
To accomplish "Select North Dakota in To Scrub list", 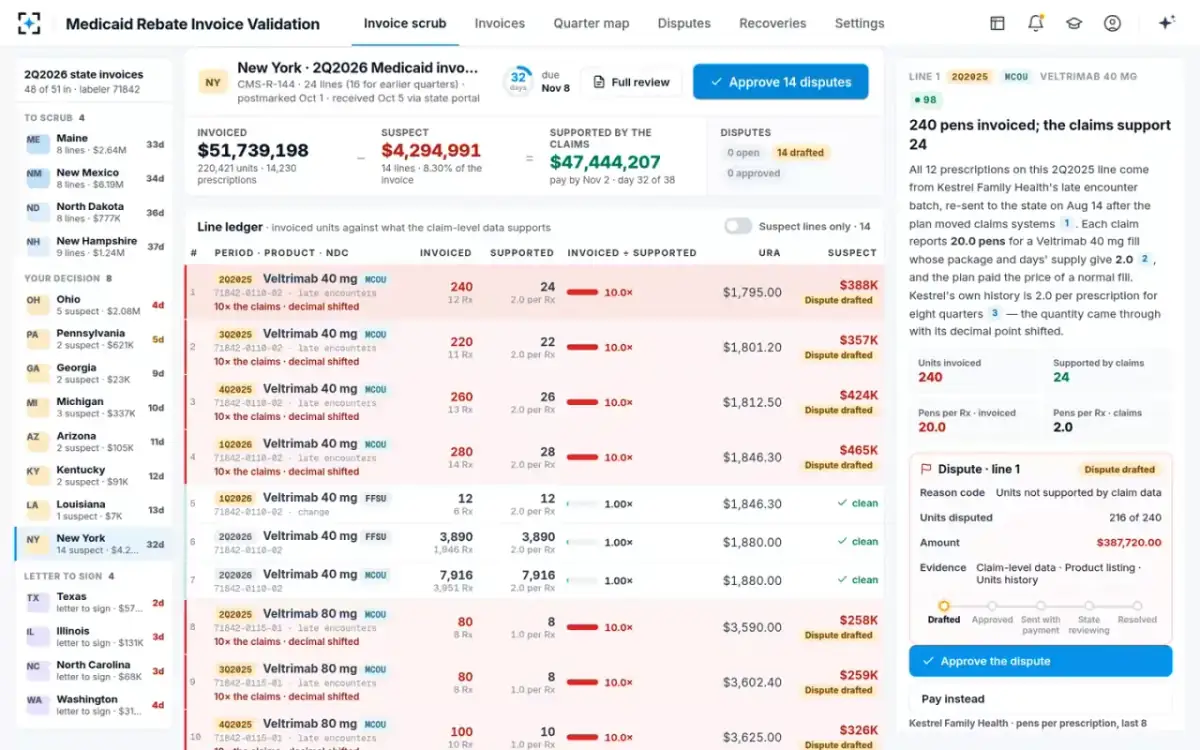I will (95, 212).
